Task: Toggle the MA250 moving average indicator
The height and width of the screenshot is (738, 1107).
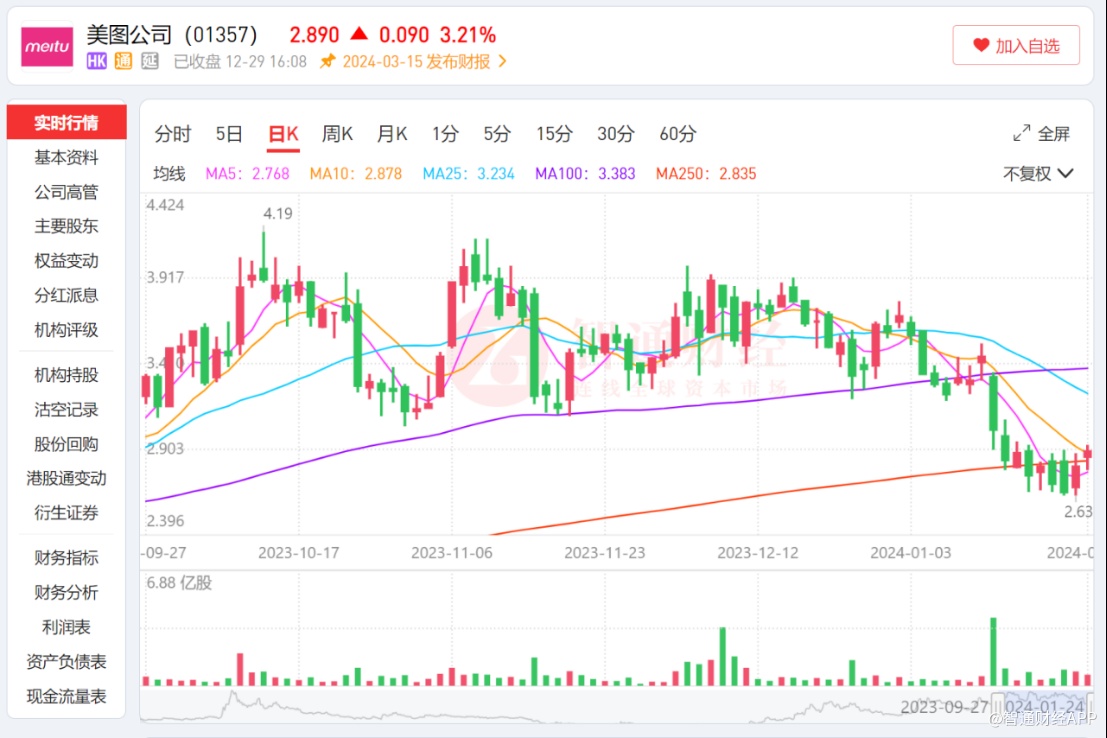Action: (706, 173)
